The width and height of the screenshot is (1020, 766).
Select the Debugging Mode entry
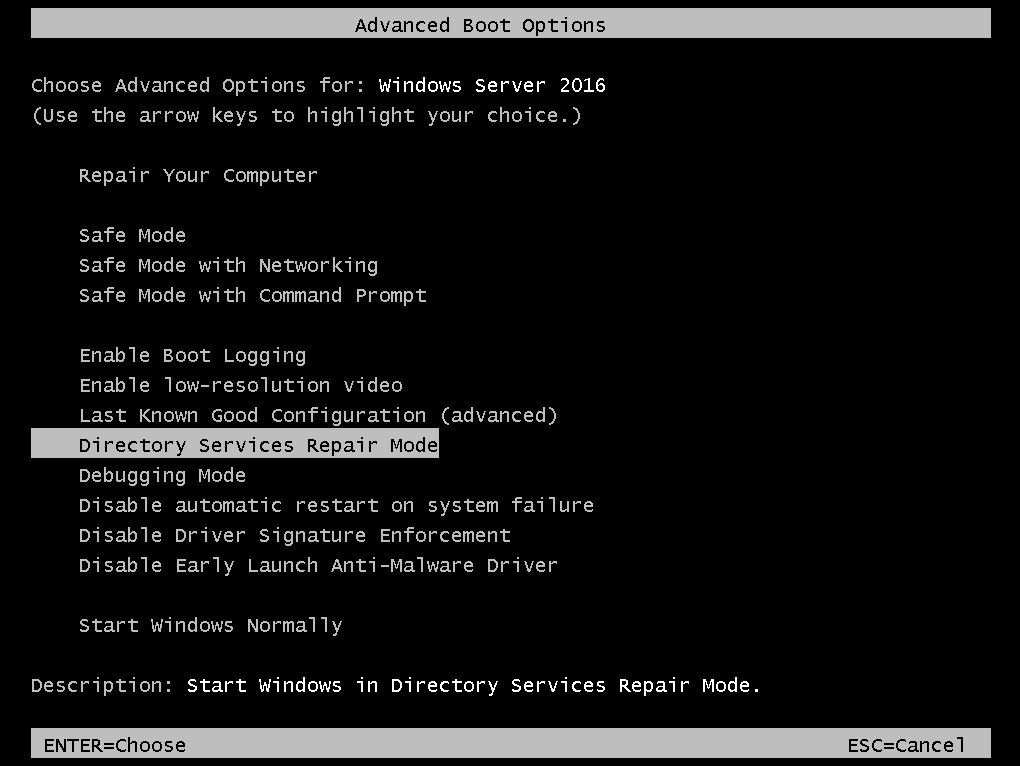click(x=162, y=476)
